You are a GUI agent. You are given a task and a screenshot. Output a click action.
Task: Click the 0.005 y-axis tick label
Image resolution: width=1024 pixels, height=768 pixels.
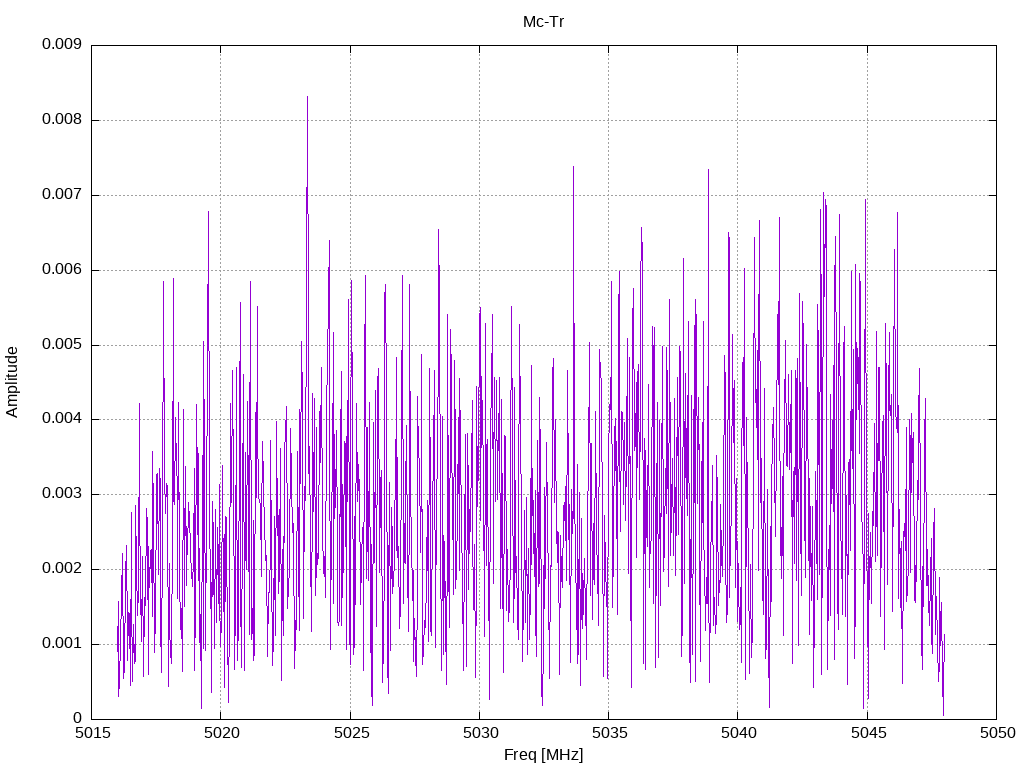[x=62, y=345]
